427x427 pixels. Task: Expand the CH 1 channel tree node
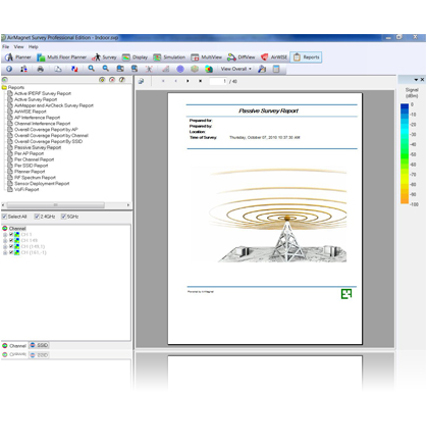click(x=5, y=235)
